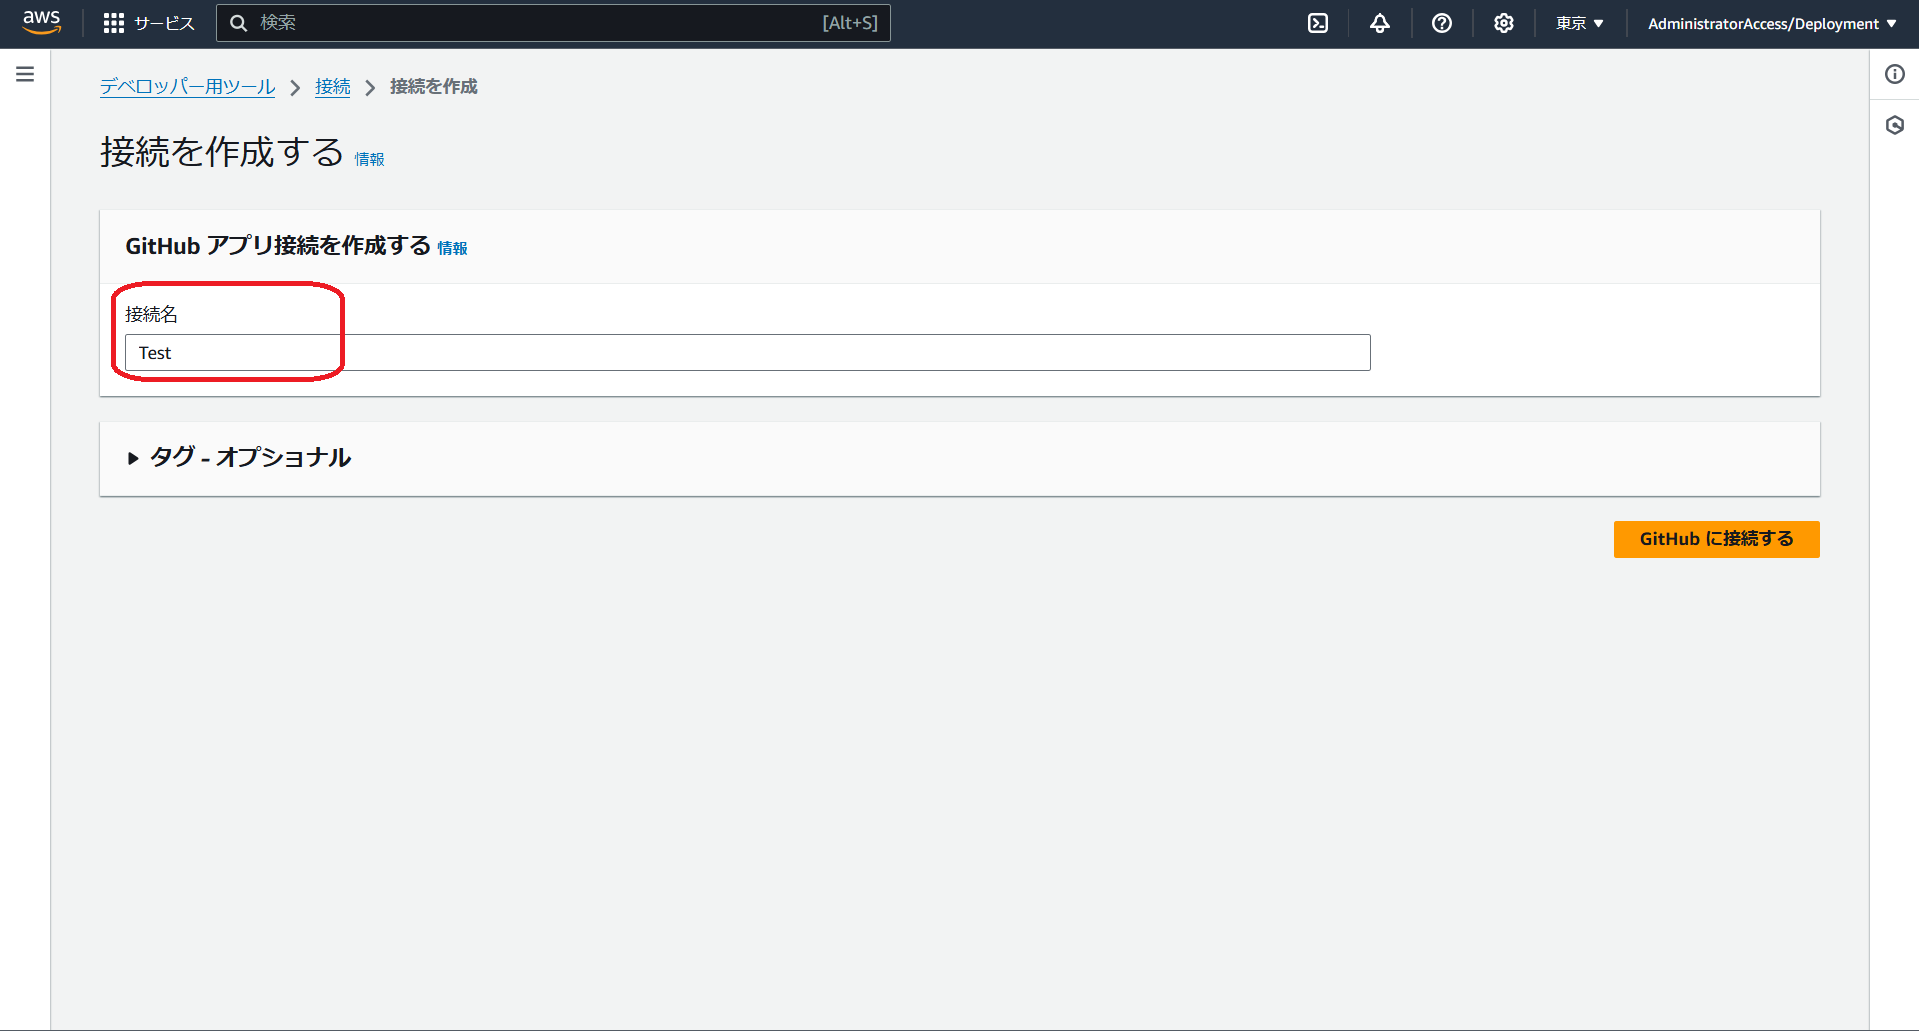Open the 東京 region dropdown
Image resolution: width=1919 pixels, height=1031 pixels.
(1580, 23)
